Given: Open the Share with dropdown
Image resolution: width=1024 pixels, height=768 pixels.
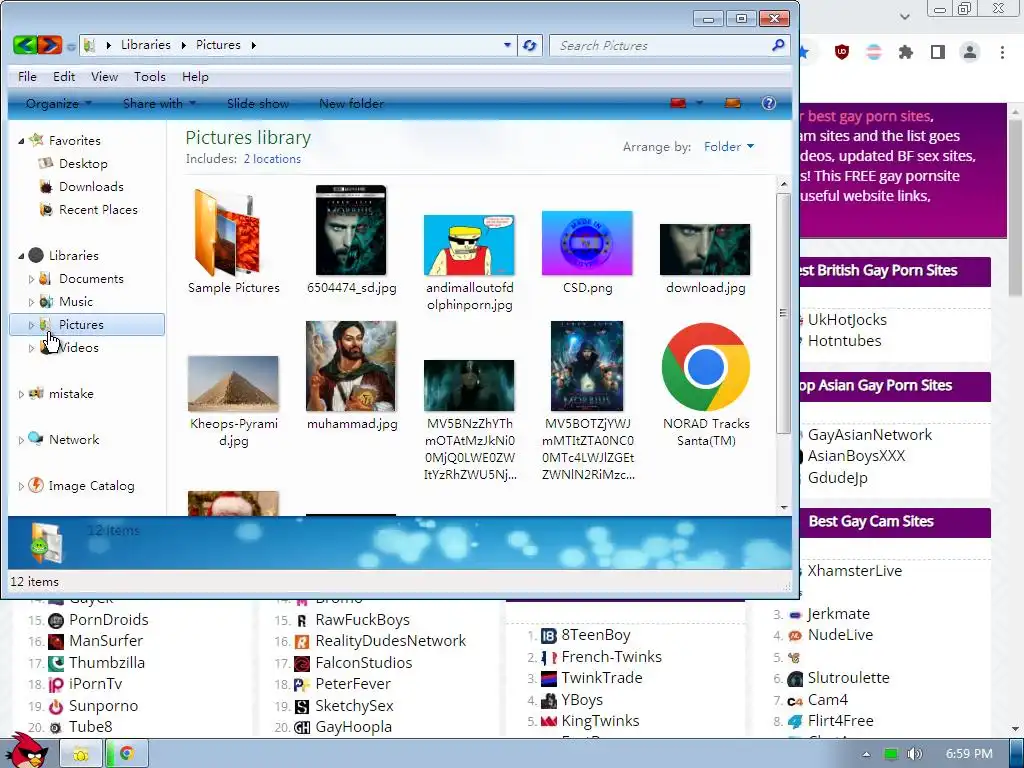Looking at the screenshot, I should (x=159, y=104).
